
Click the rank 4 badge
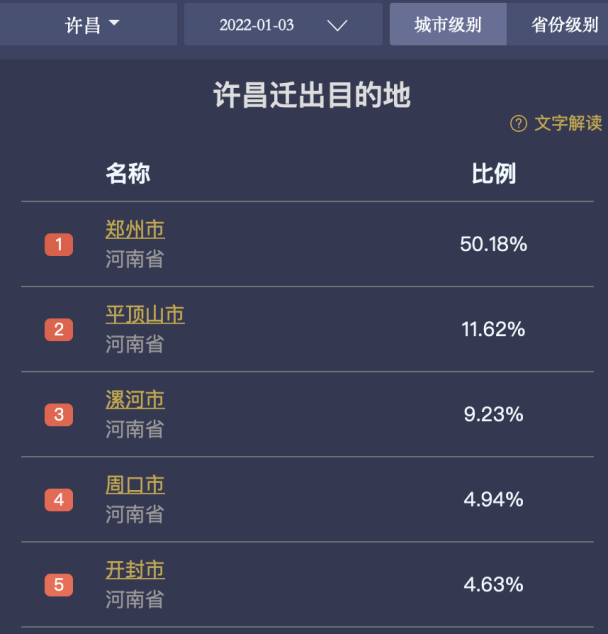pos(59,500)
